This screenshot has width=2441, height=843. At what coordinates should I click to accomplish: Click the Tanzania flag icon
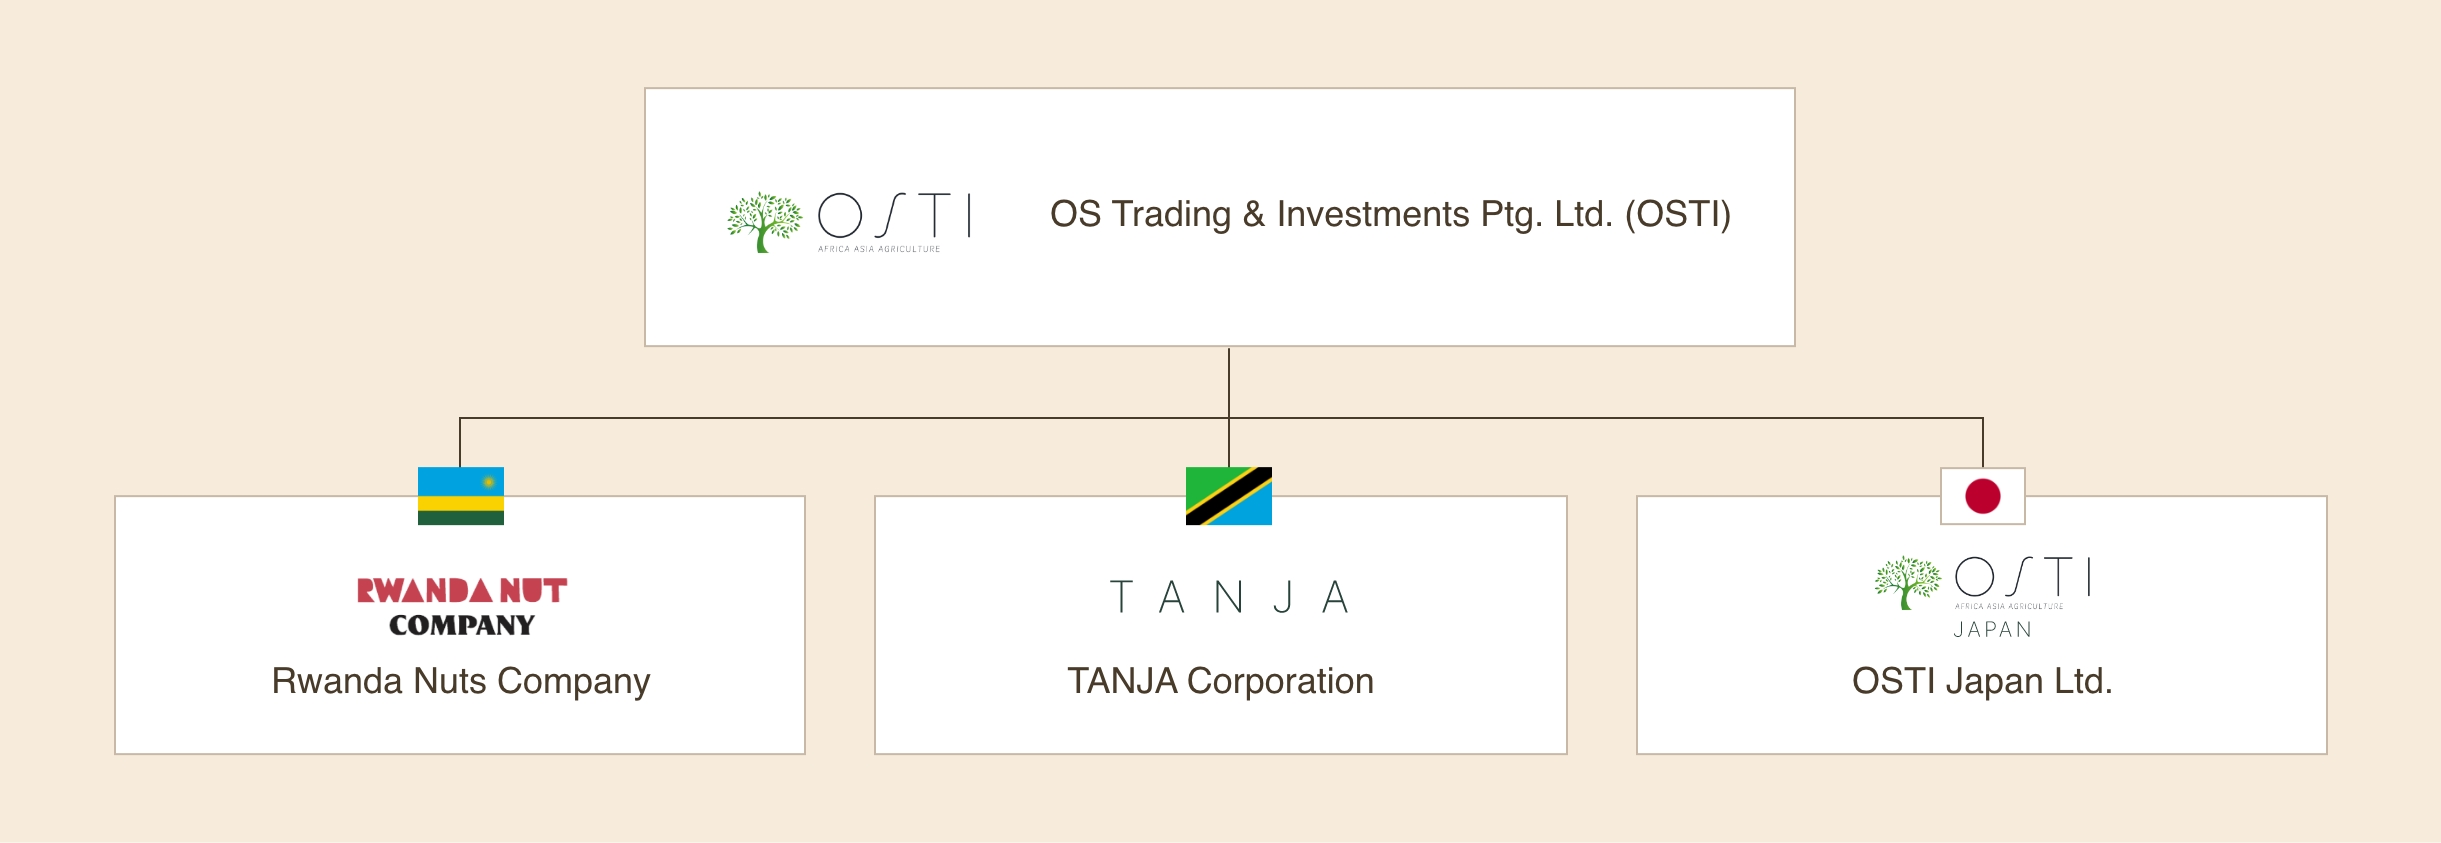pyautogui.click(x=1228, y=495)
